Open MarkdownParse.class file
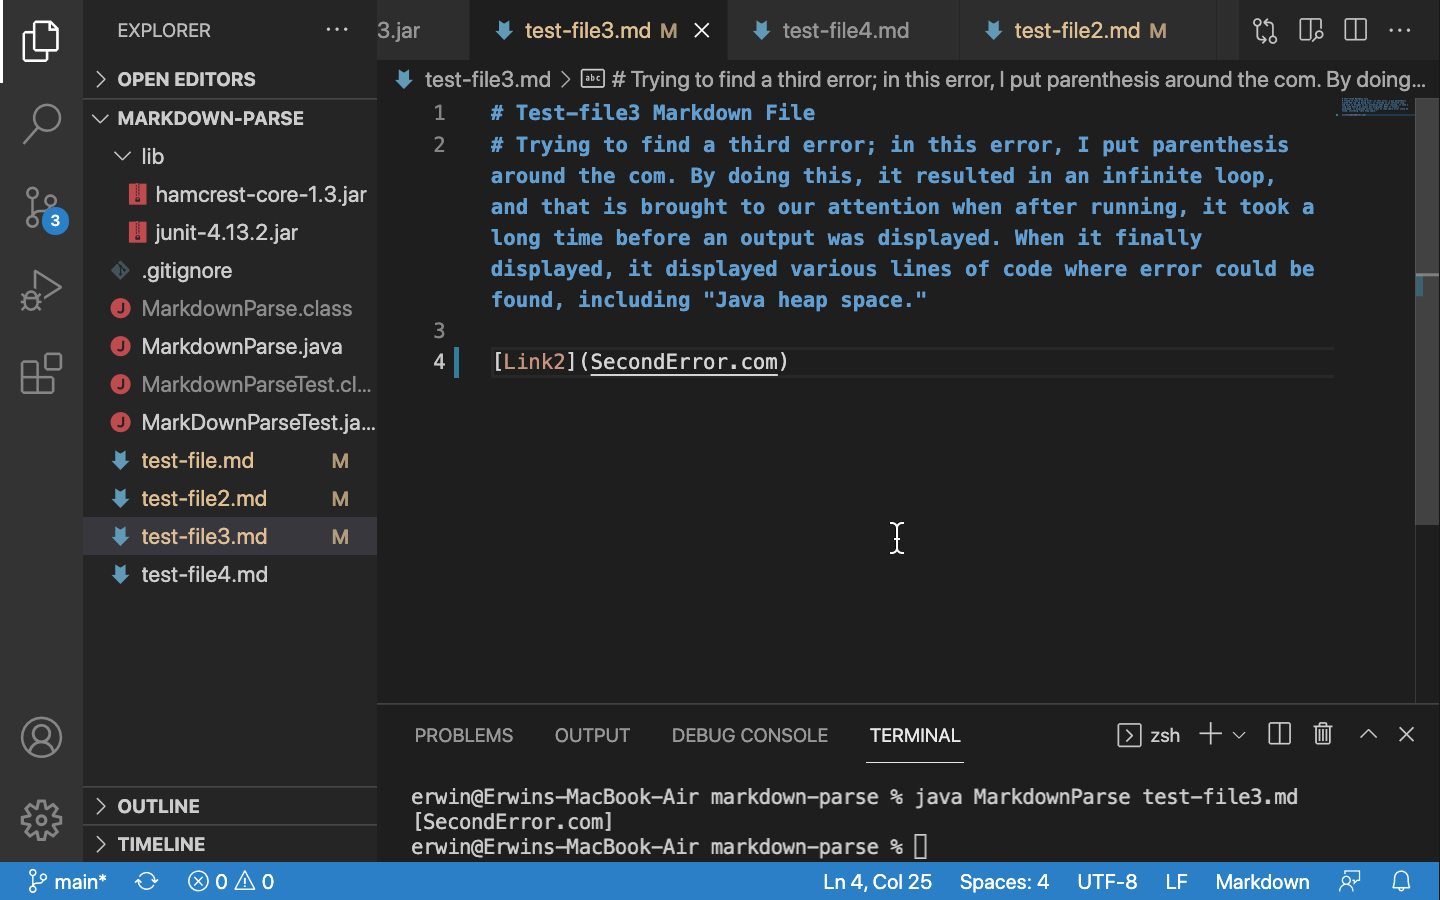The image size is (1440, 900). [x=230, y=308]
